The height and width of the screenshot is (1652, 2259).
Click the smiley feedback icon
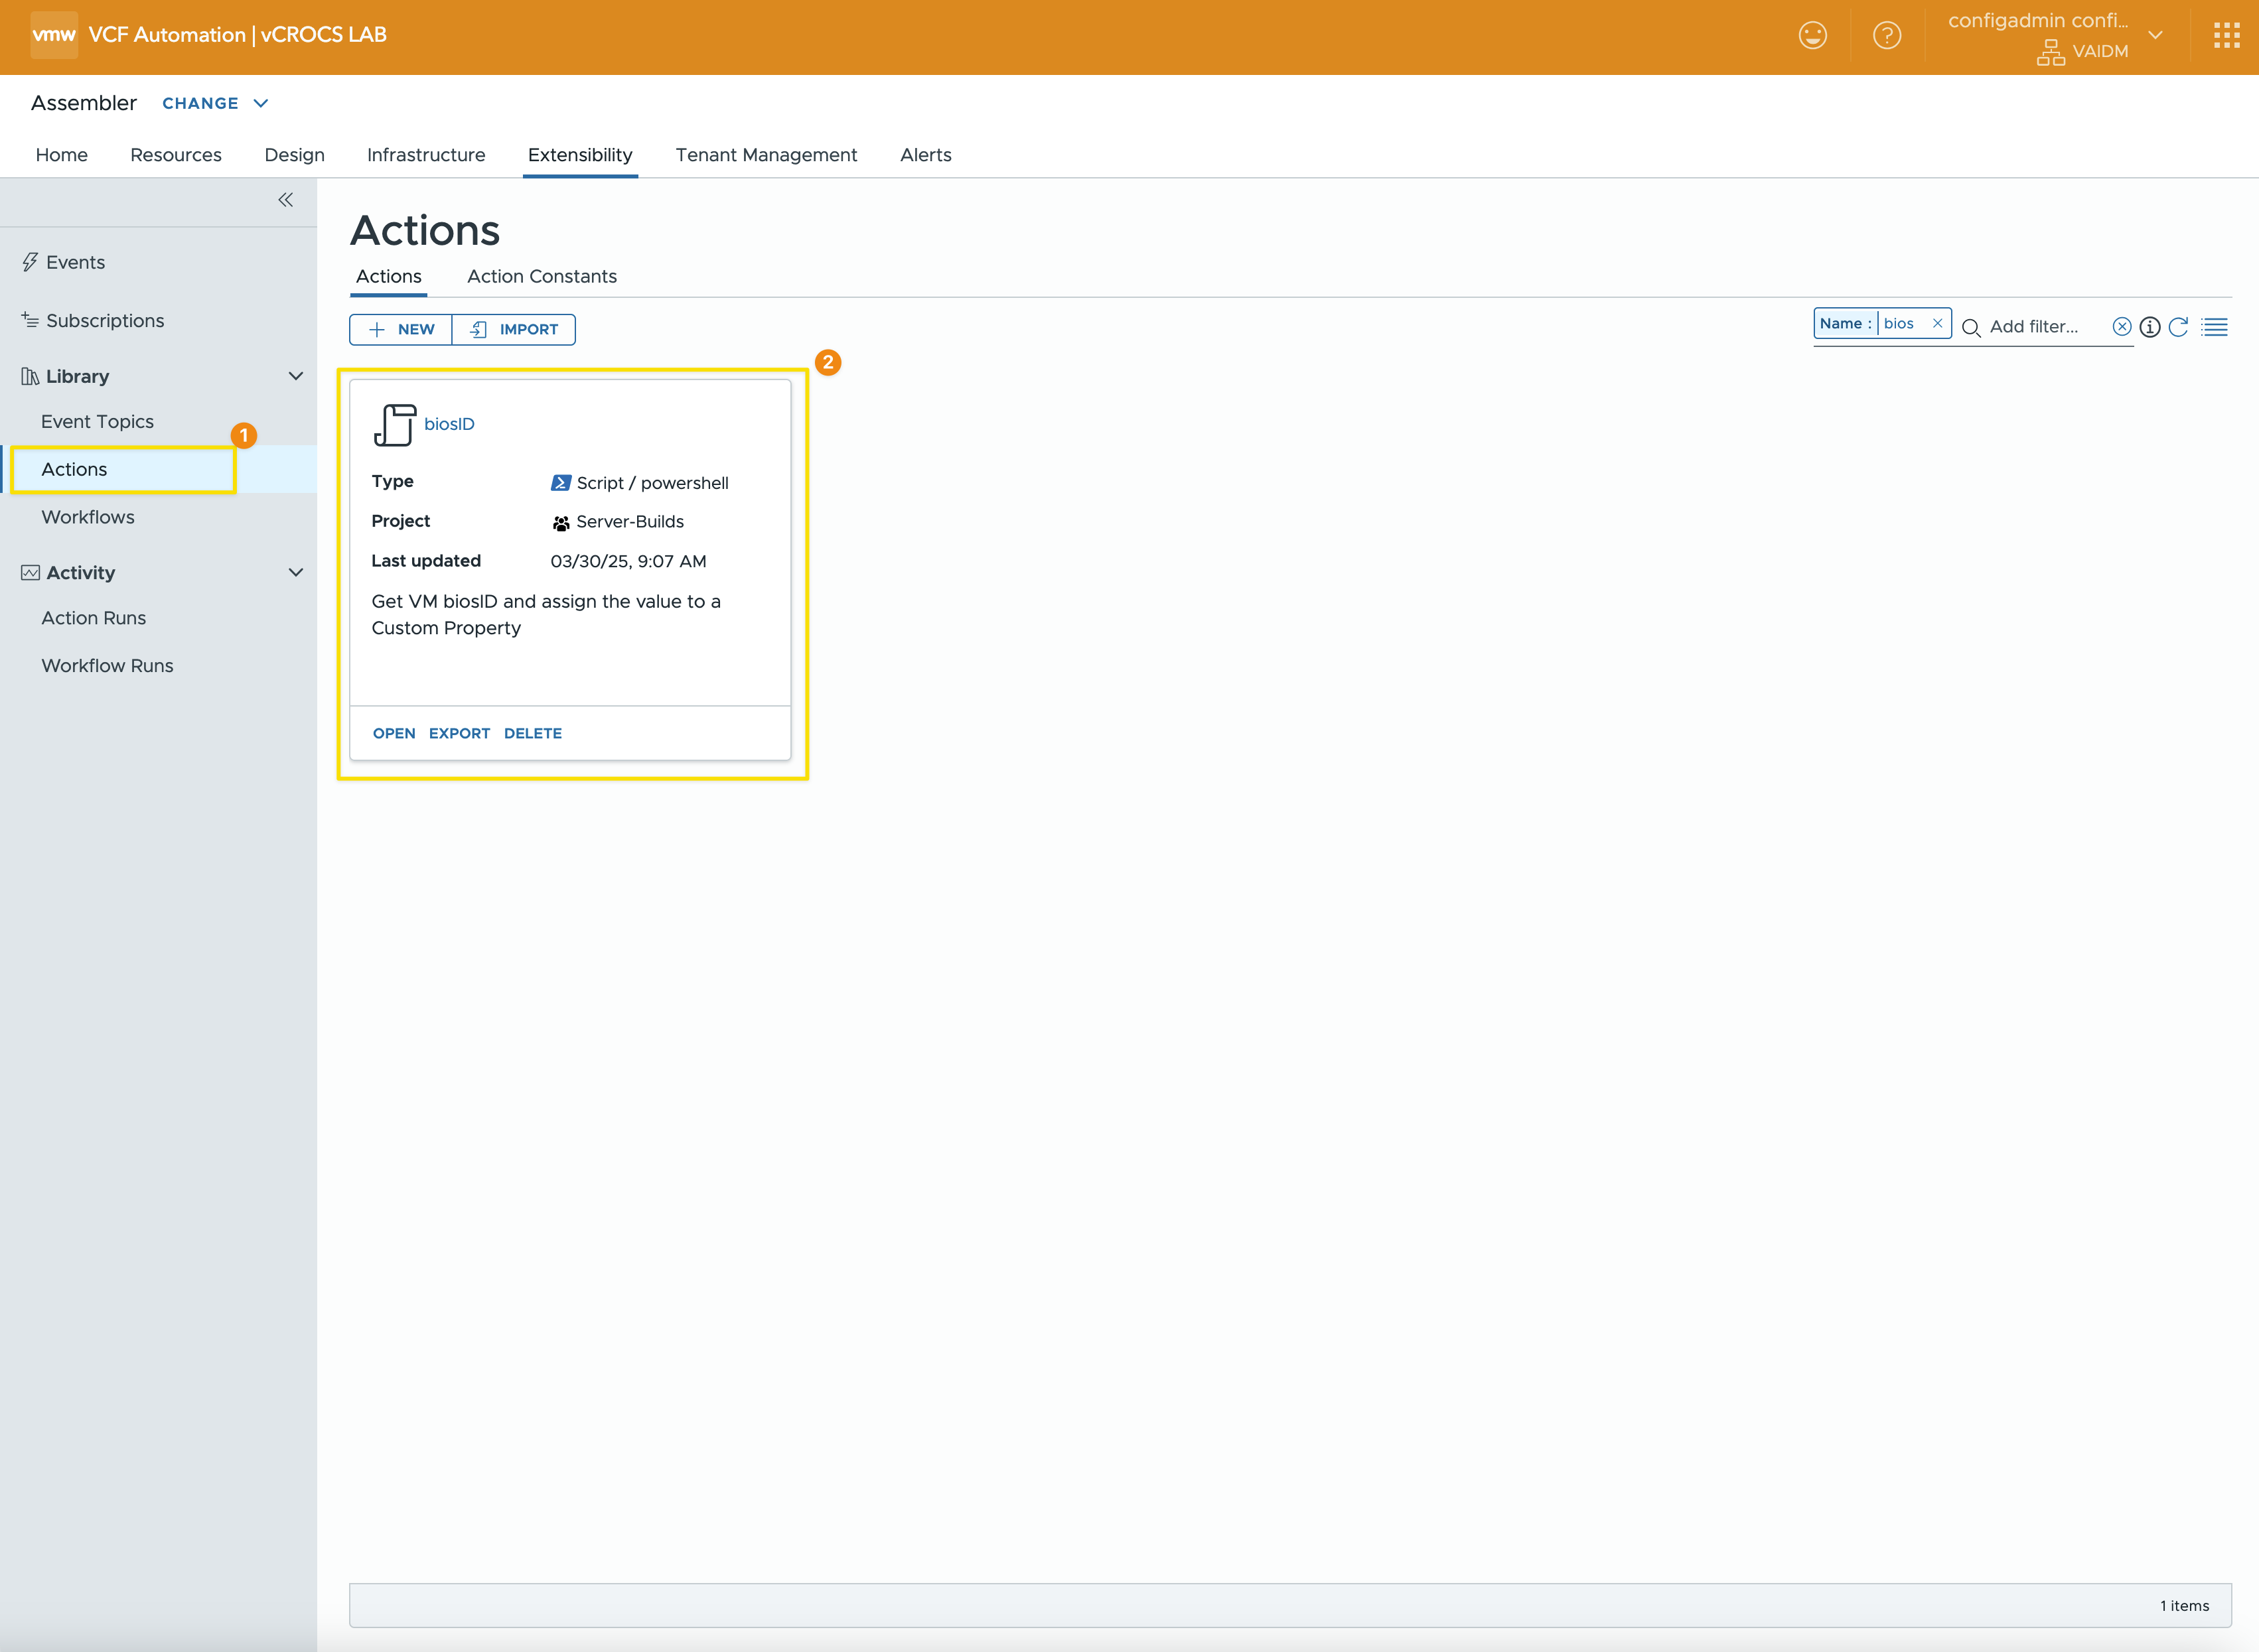pyautogui.click(x=1812, y=36)
